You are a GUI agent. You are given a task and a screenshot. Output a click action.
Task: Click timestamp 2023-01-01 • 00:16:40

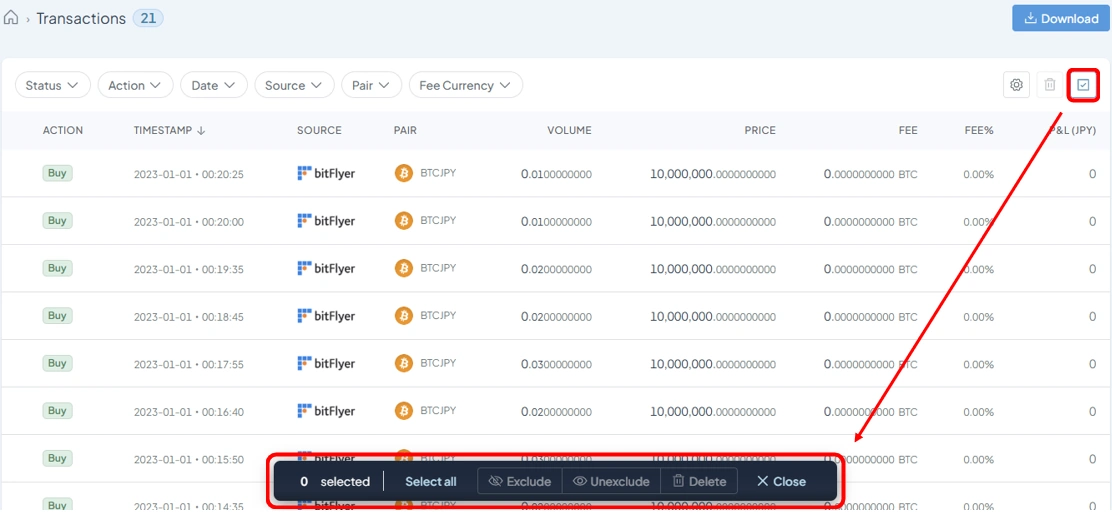(x=189, y=412)
